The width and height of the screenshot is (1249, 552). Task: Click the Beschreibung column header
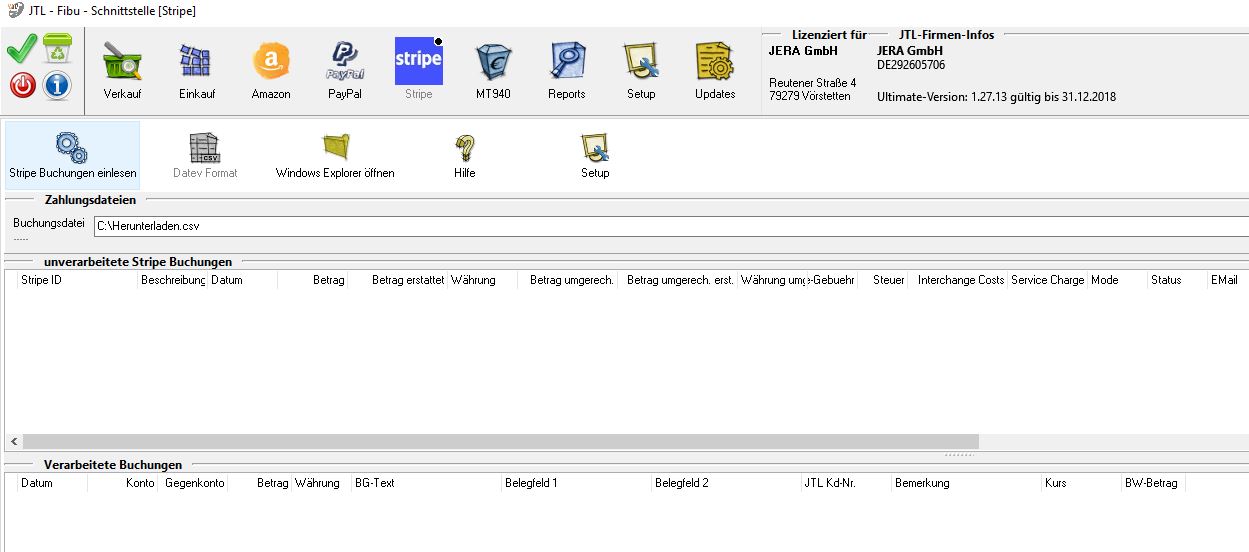pos(173,280)
